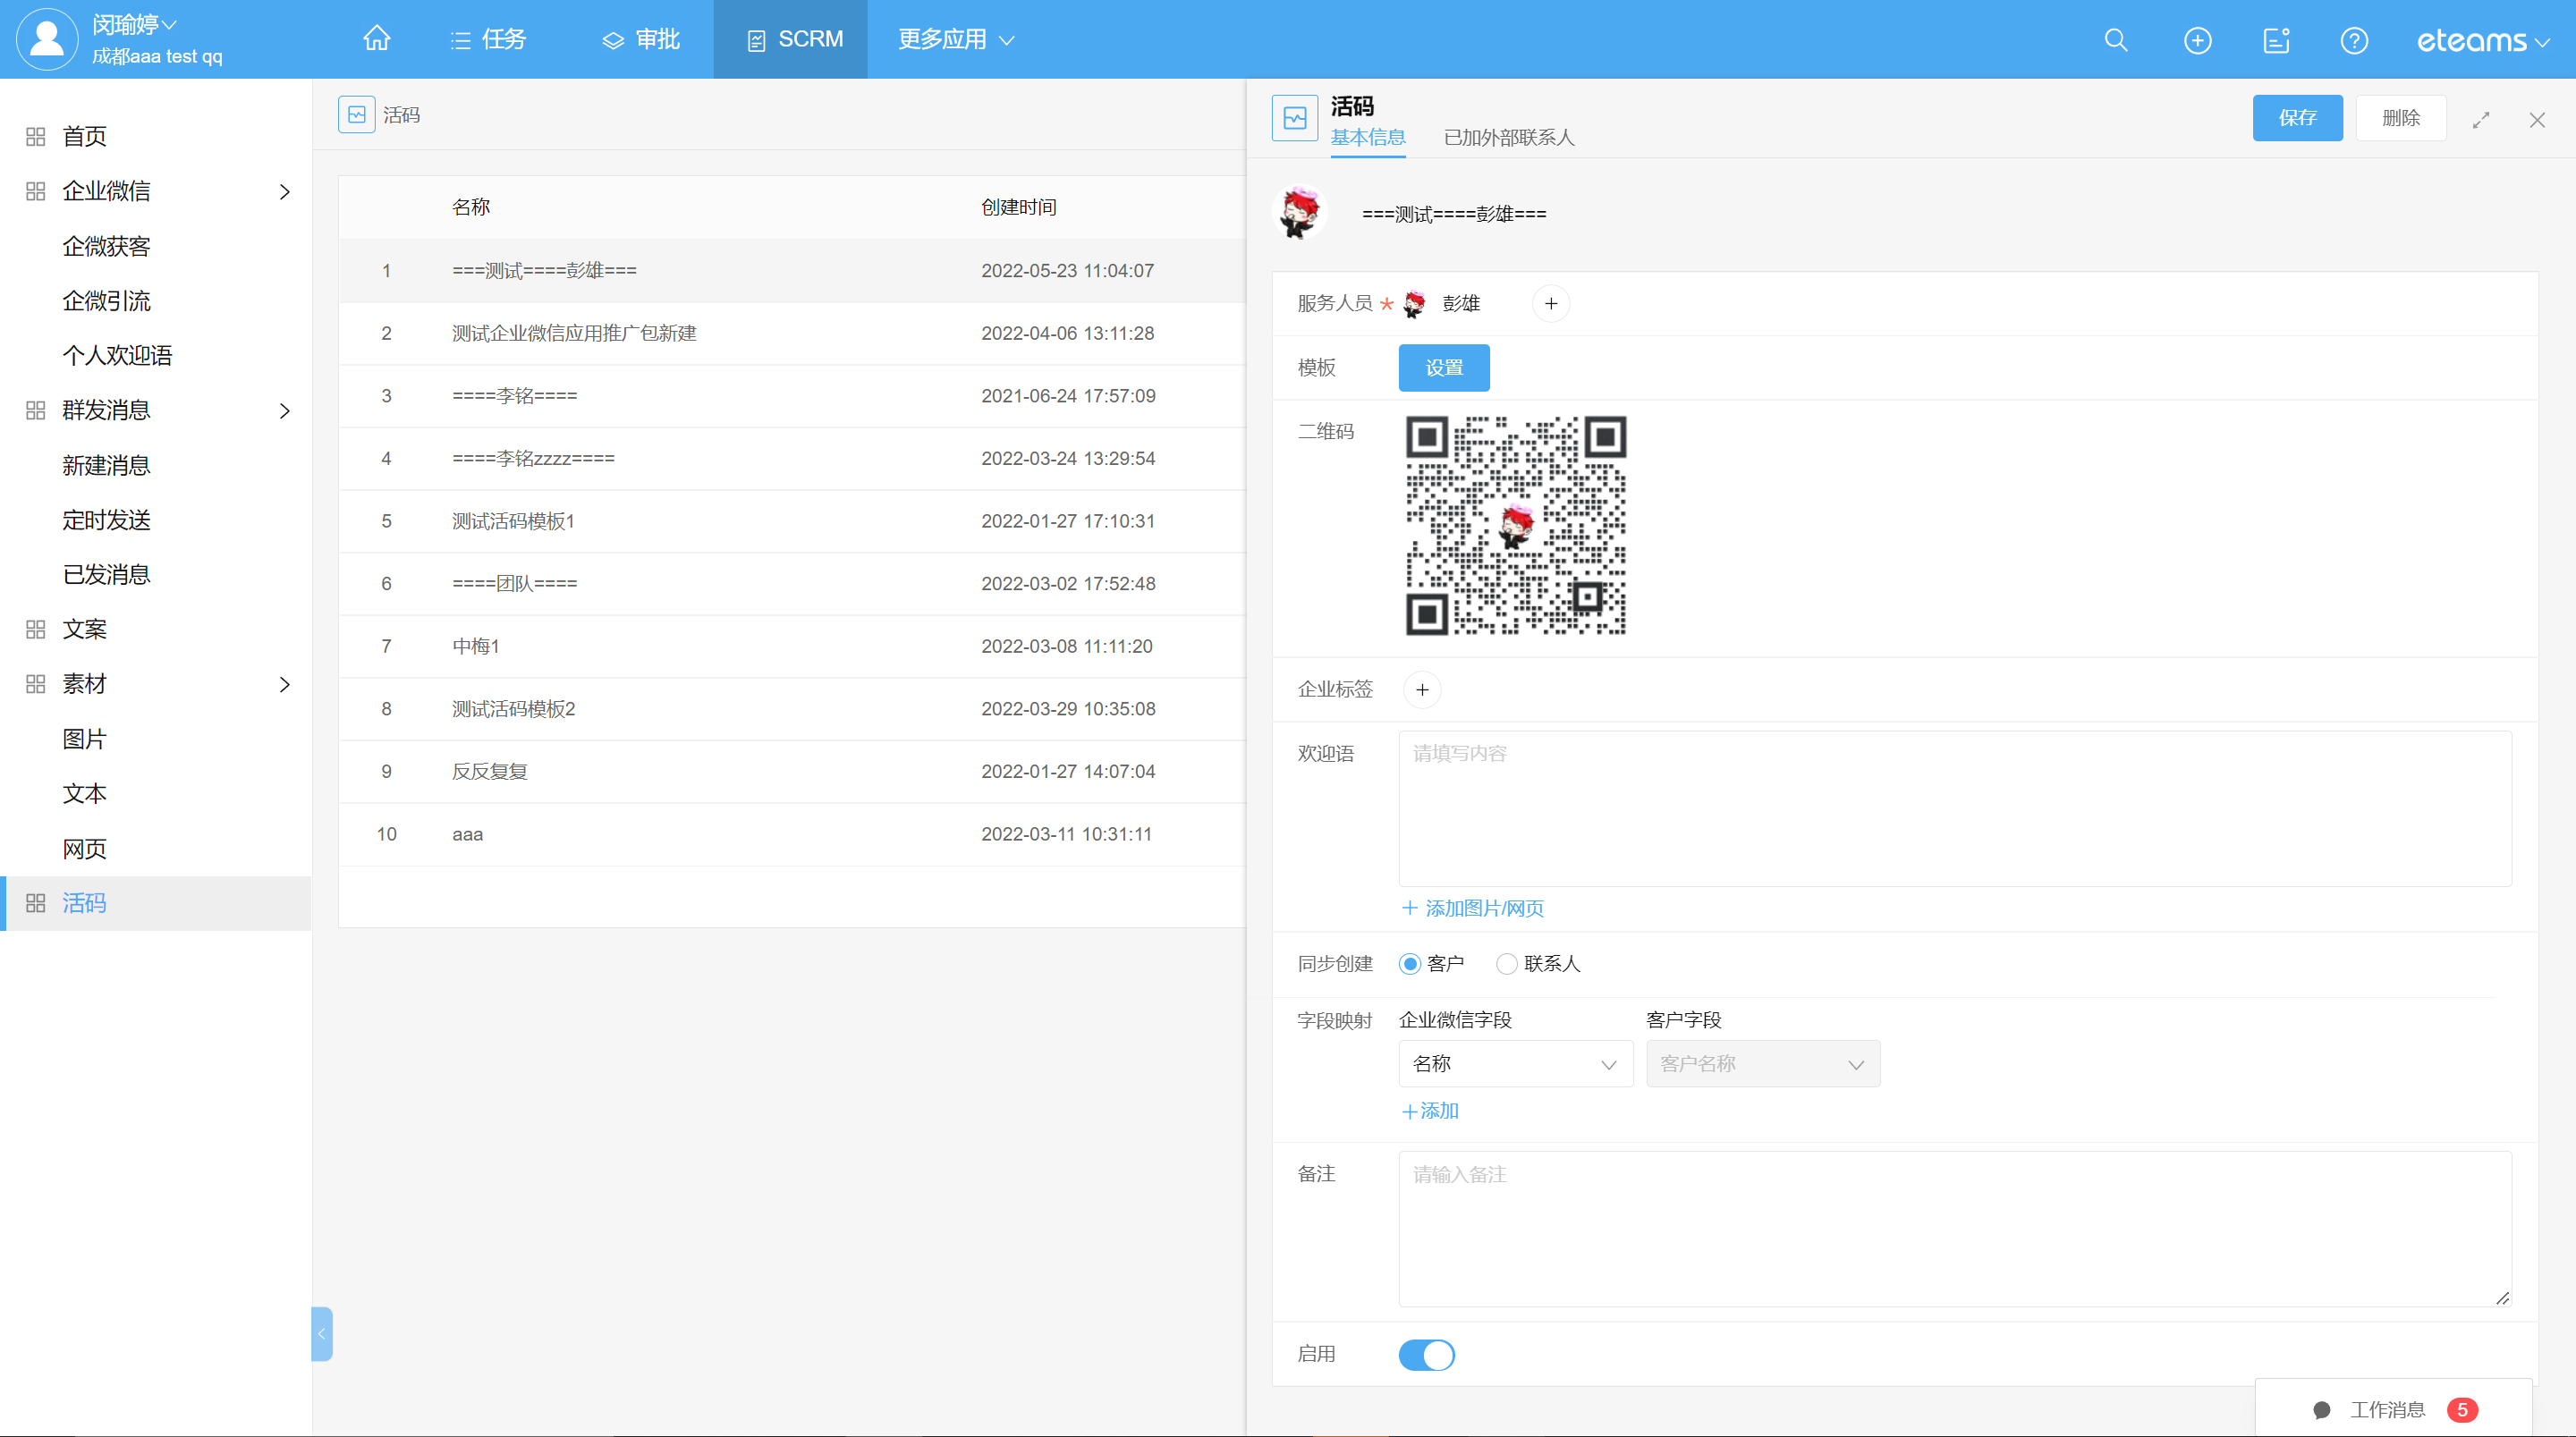Collapse the 企业微信 sidebar group
This screenshot has height=1437, width=2576.
click(x=285, y=191)
